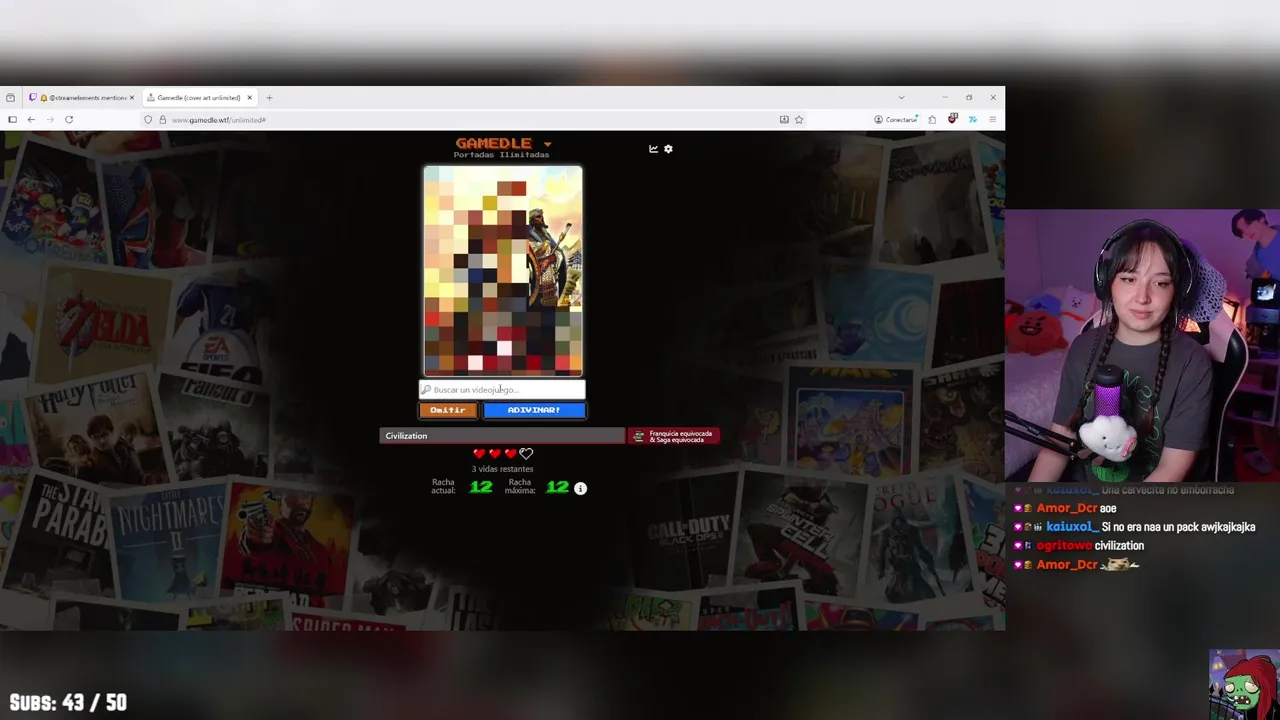Image resolution: width=1280 pixels, height=720 pixels.
Task: Go forward in browser history
Action: (x=50, y=120)
